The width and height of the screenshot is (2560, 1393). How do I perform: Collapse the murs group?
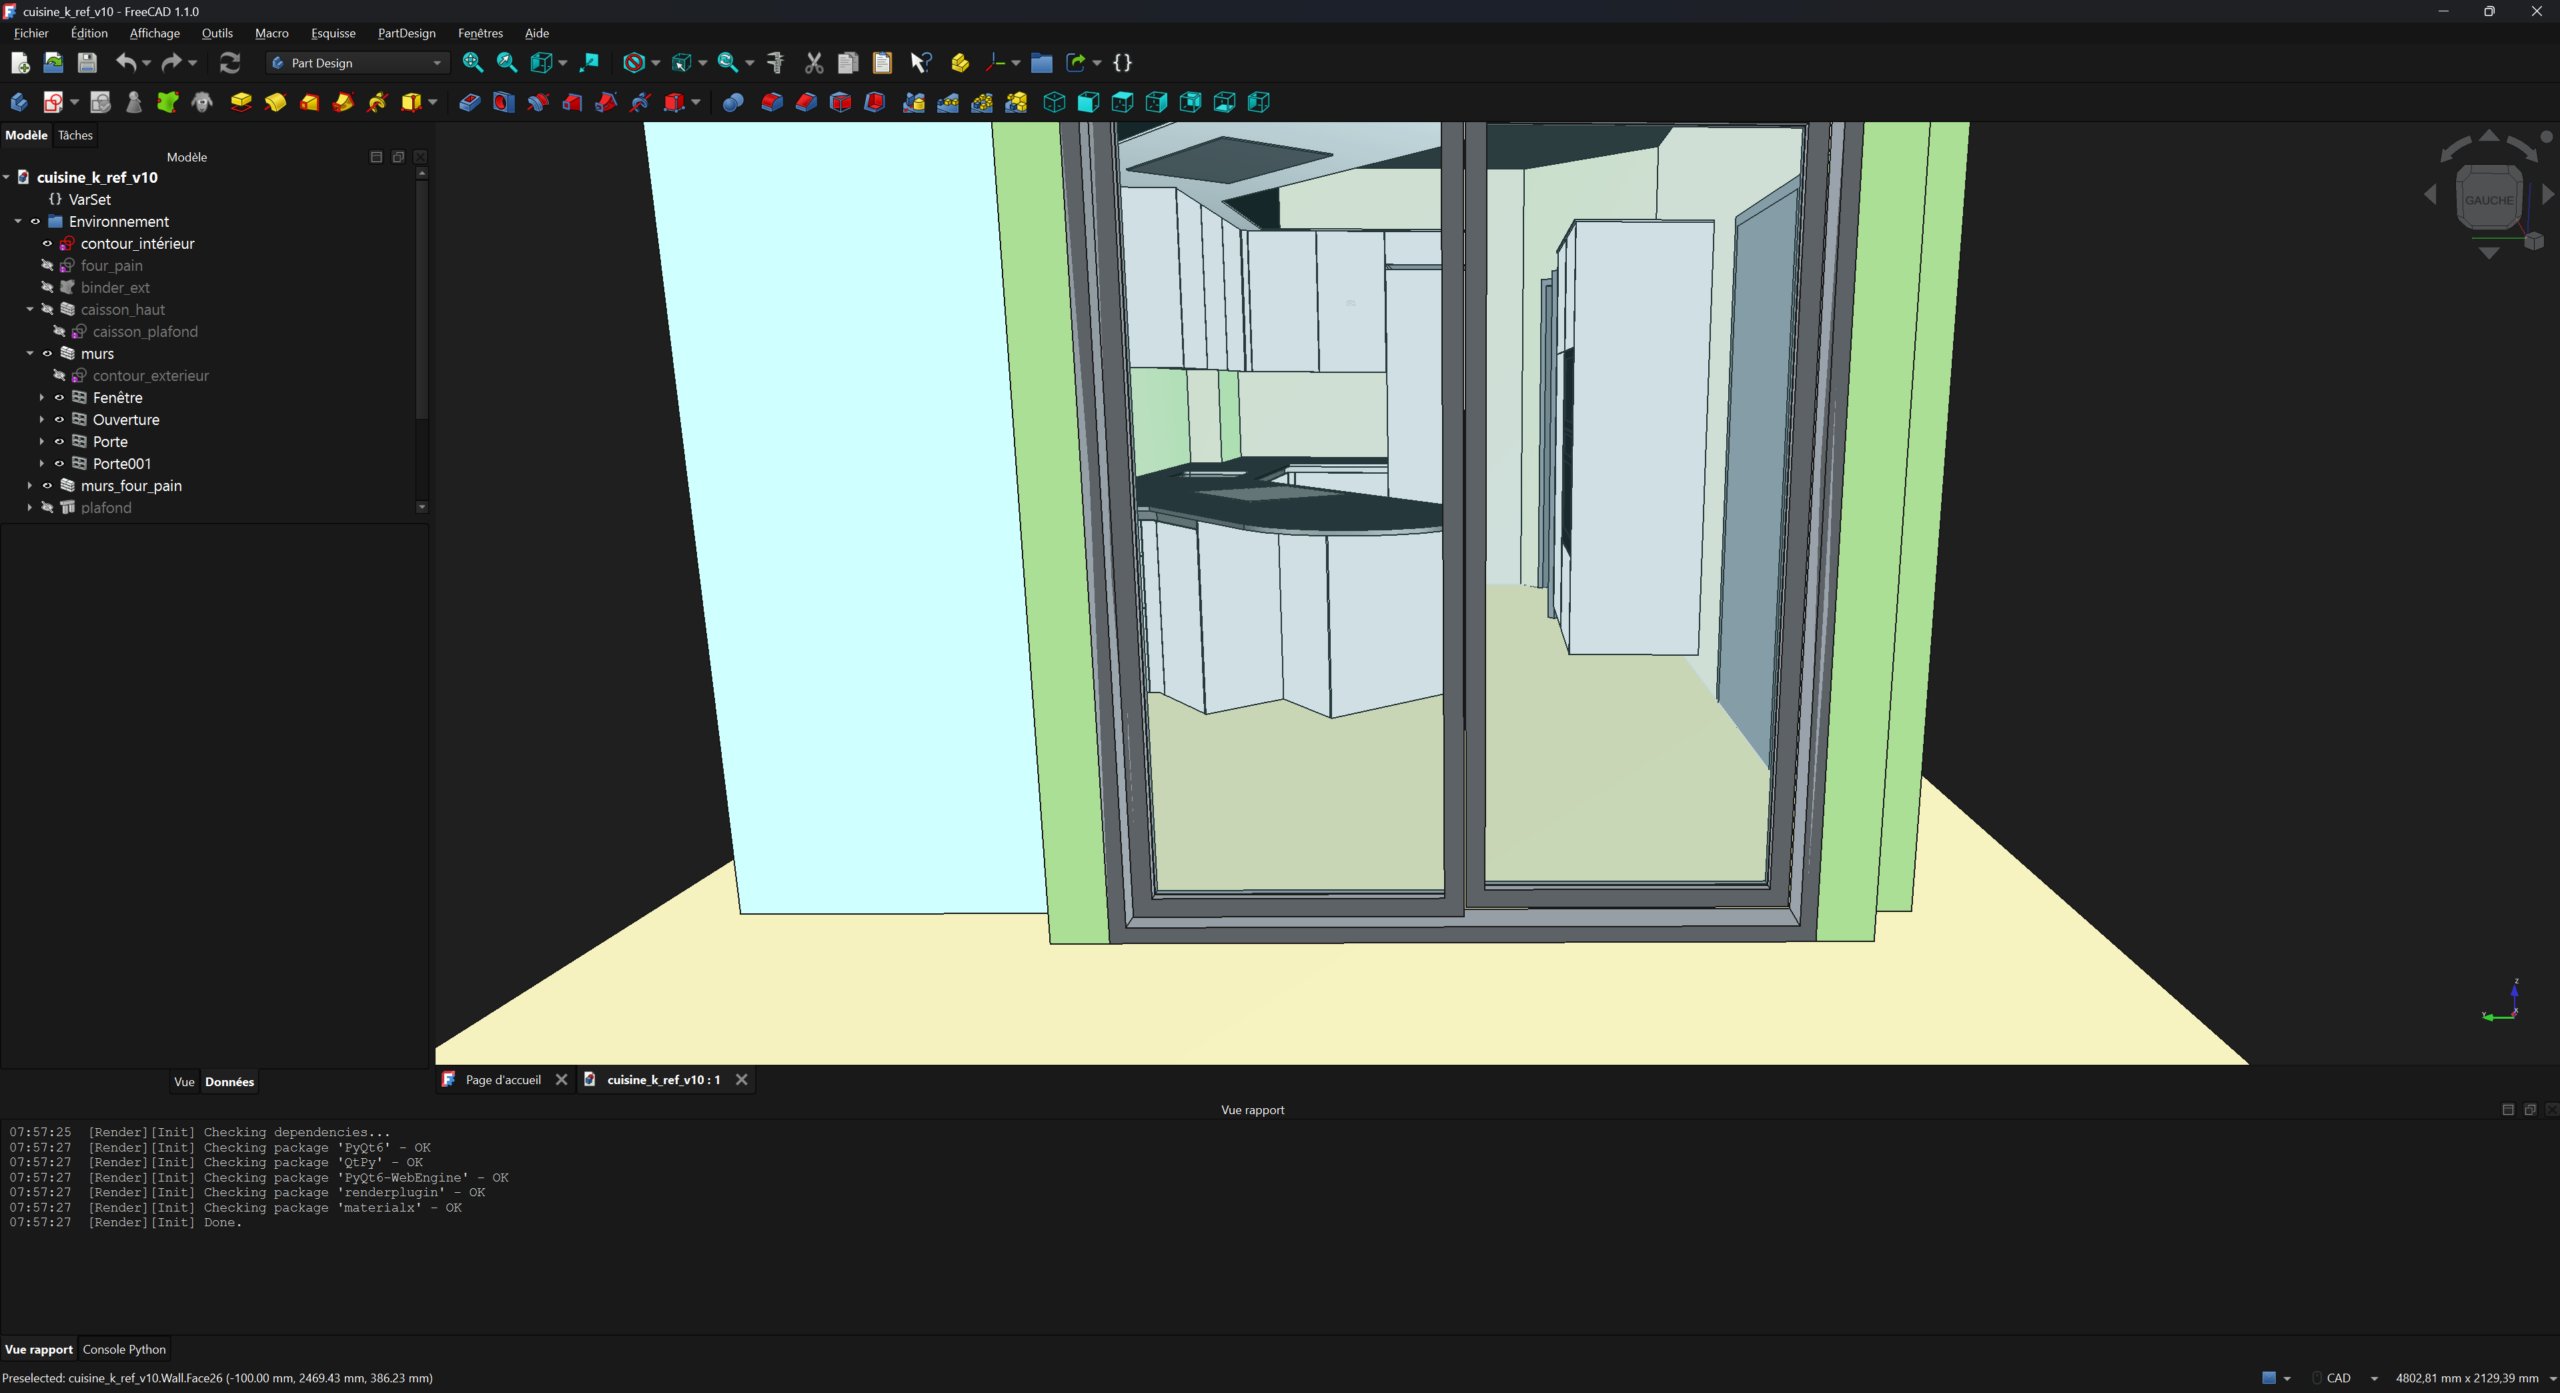tap(30, 354)
